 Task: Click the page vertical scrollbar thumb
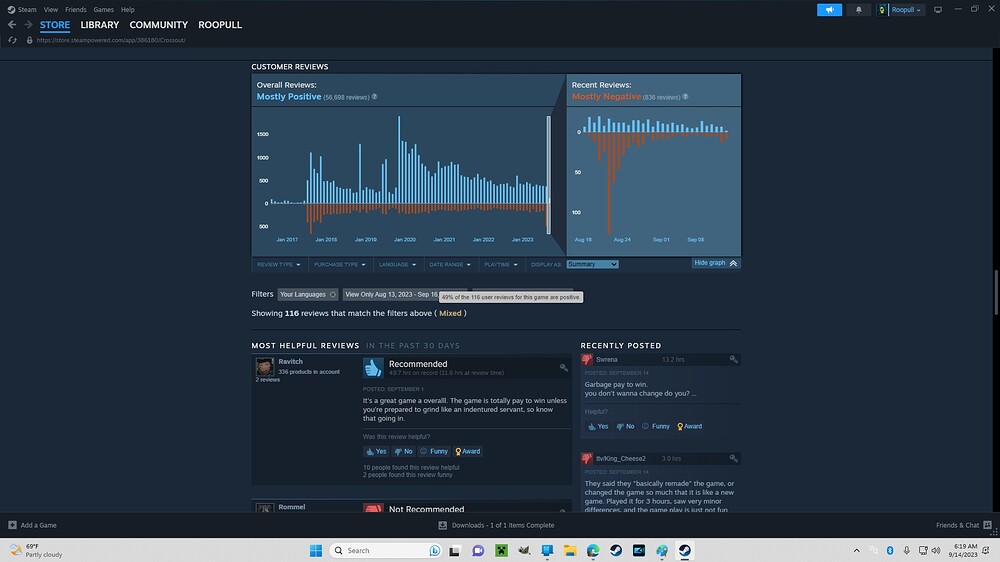coord(996,292)
